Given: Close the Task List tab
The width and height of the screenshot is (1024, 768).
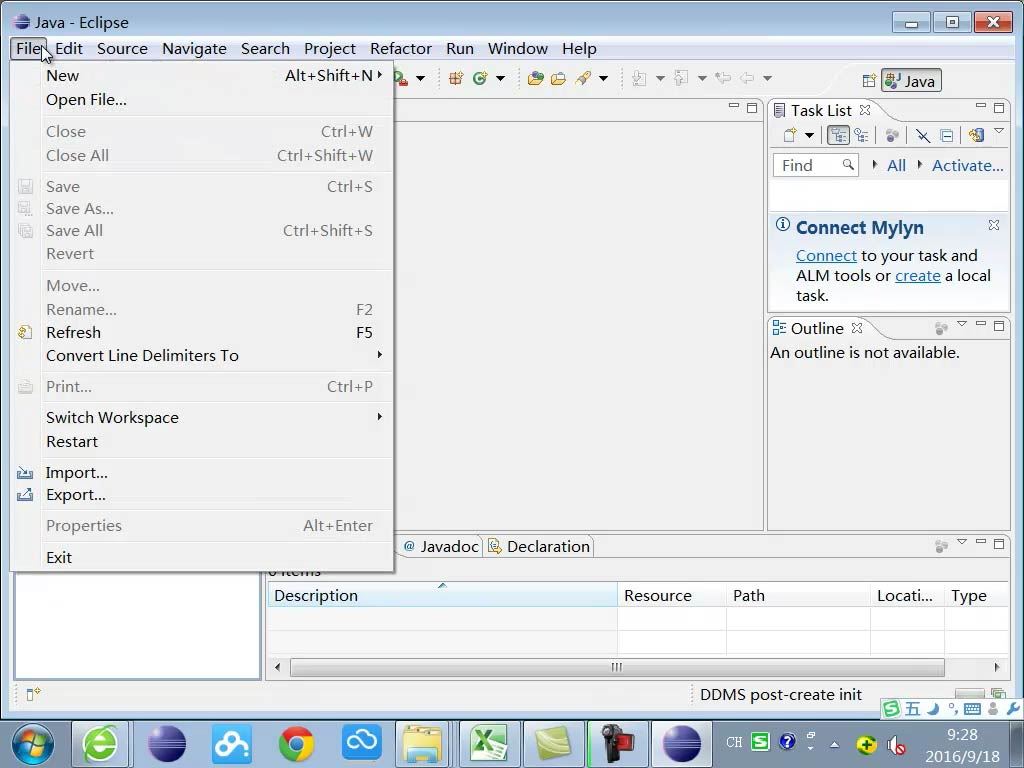Looking at the screenshot, I should point(865,110).
